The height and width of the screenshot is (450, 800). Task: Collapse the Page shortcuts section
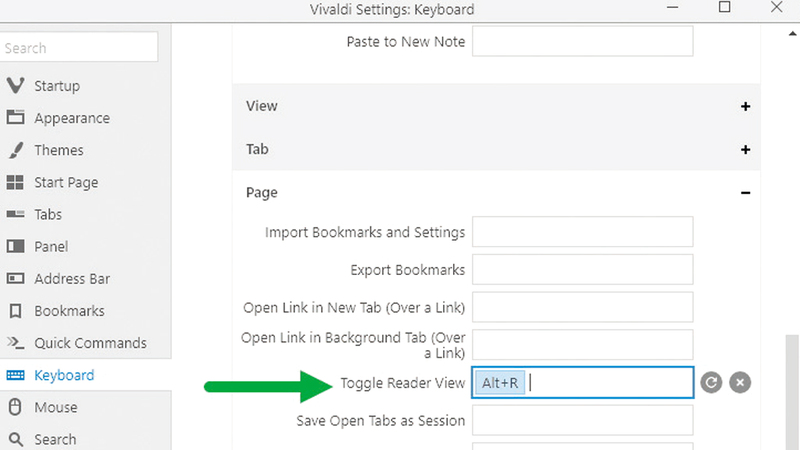tap(745, 192)
